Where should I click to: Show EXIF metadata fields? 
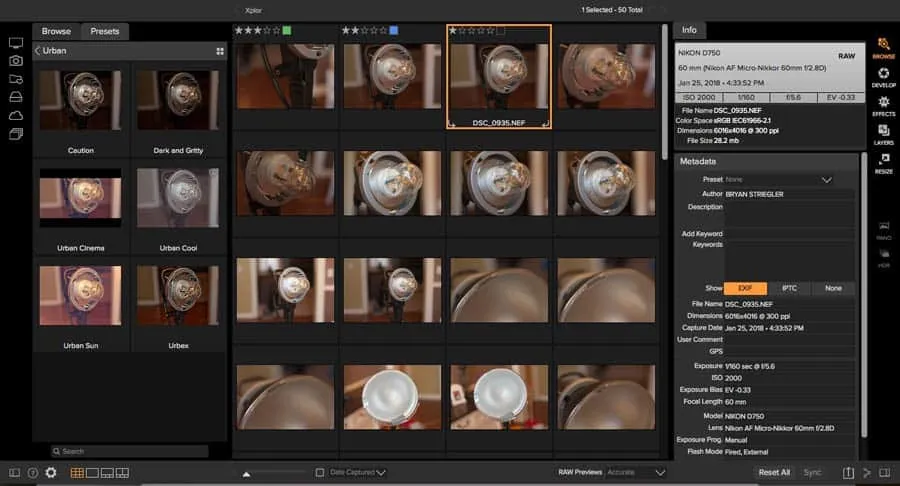[x=745, y=288]
